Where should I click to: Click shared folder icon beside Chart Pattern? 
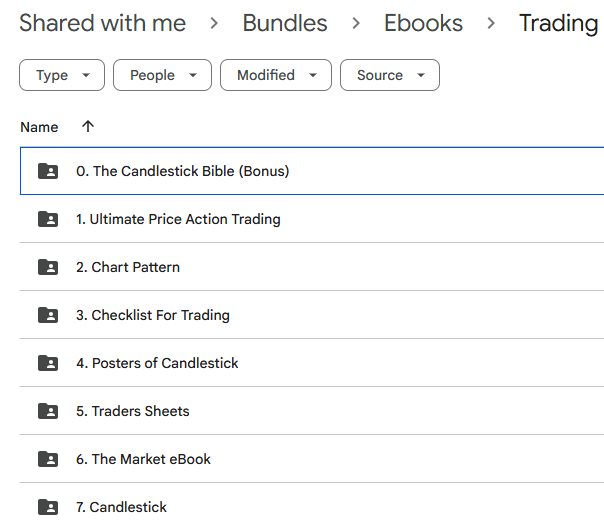click(x=48, y=267)
